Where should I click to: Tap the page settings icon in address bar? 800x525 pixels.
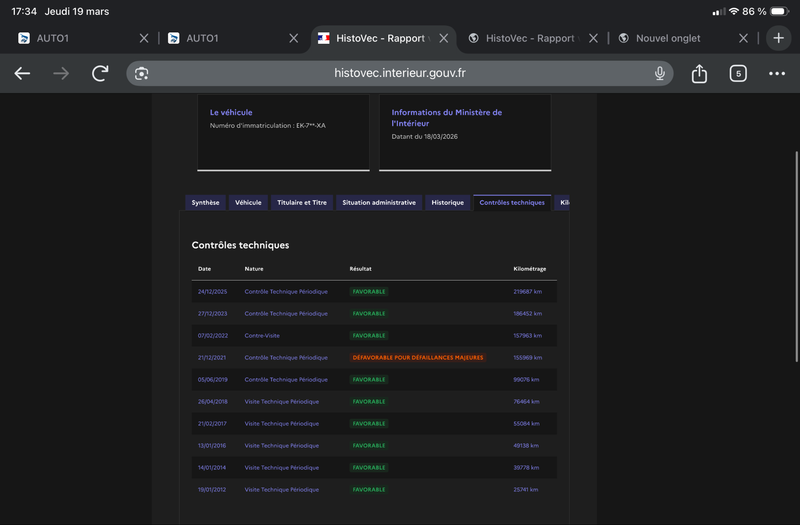[142, 73]
